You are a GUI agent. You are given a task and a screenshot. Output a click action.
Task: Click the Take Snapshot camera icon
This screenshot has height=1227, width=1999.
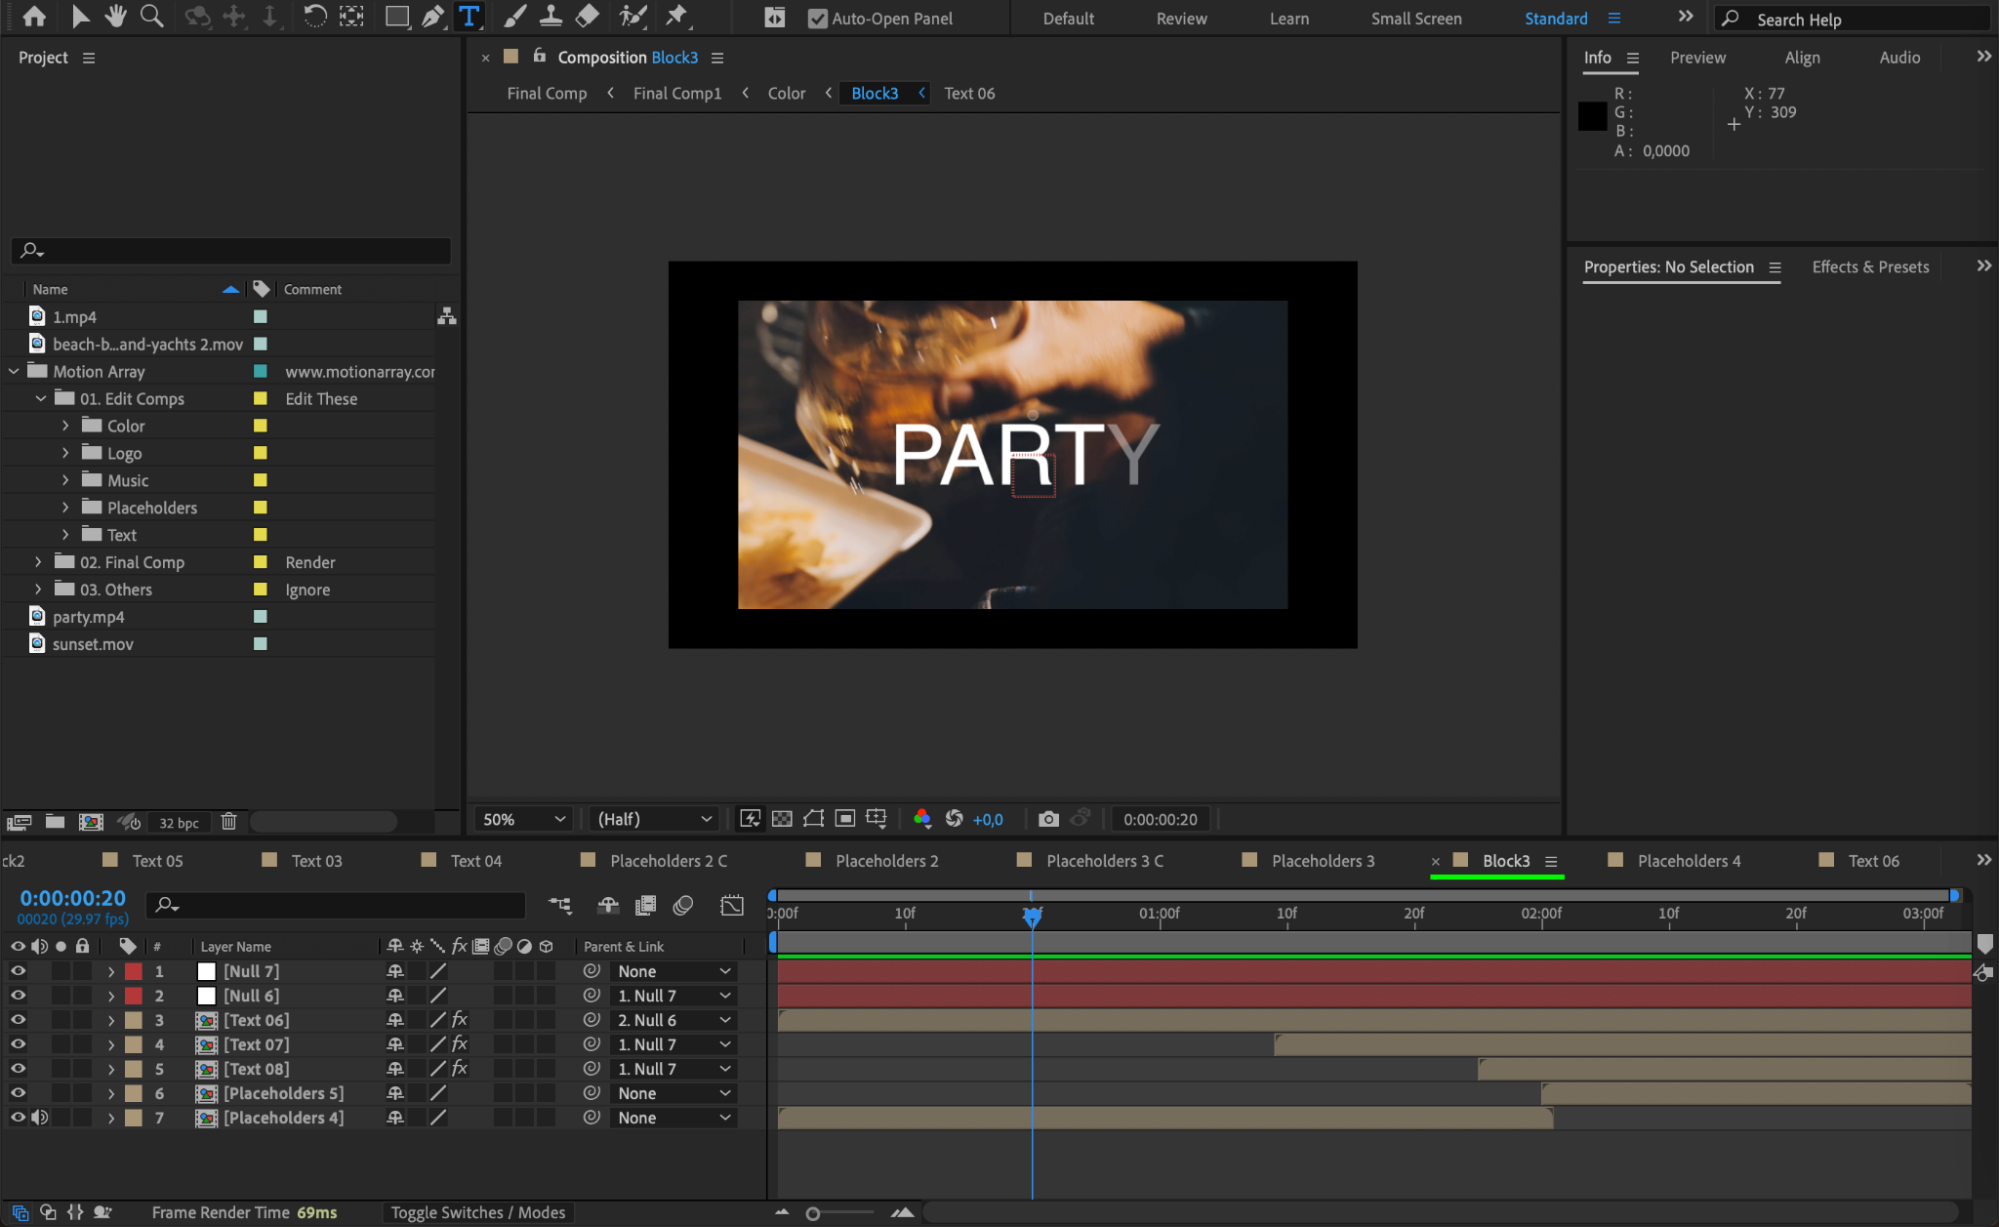pyautogui.click(x=1047, y=819)
